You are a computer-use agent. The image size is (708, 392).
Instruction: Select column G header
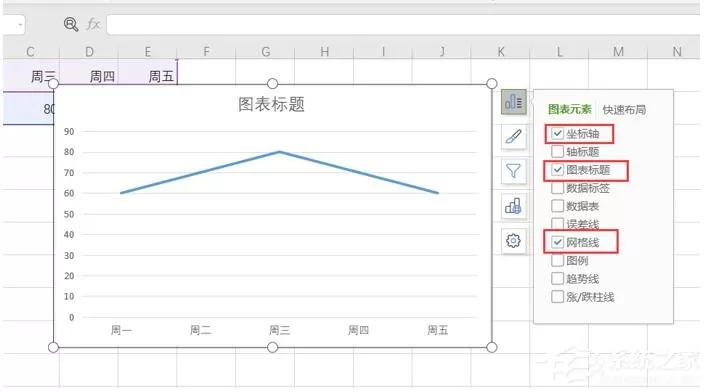(266, 52)
